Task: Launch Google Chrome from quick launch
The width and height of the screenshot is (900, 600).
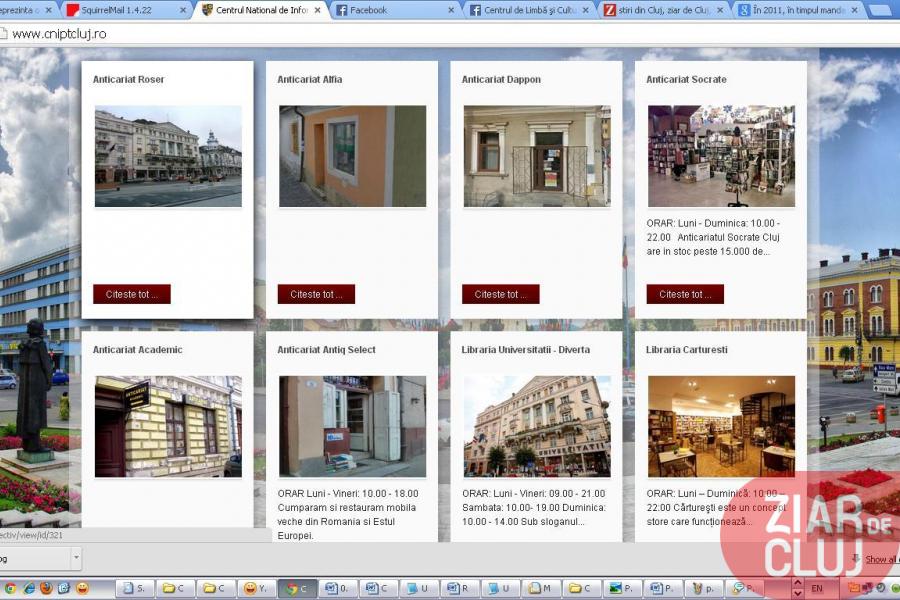Action: coord(10,588)
